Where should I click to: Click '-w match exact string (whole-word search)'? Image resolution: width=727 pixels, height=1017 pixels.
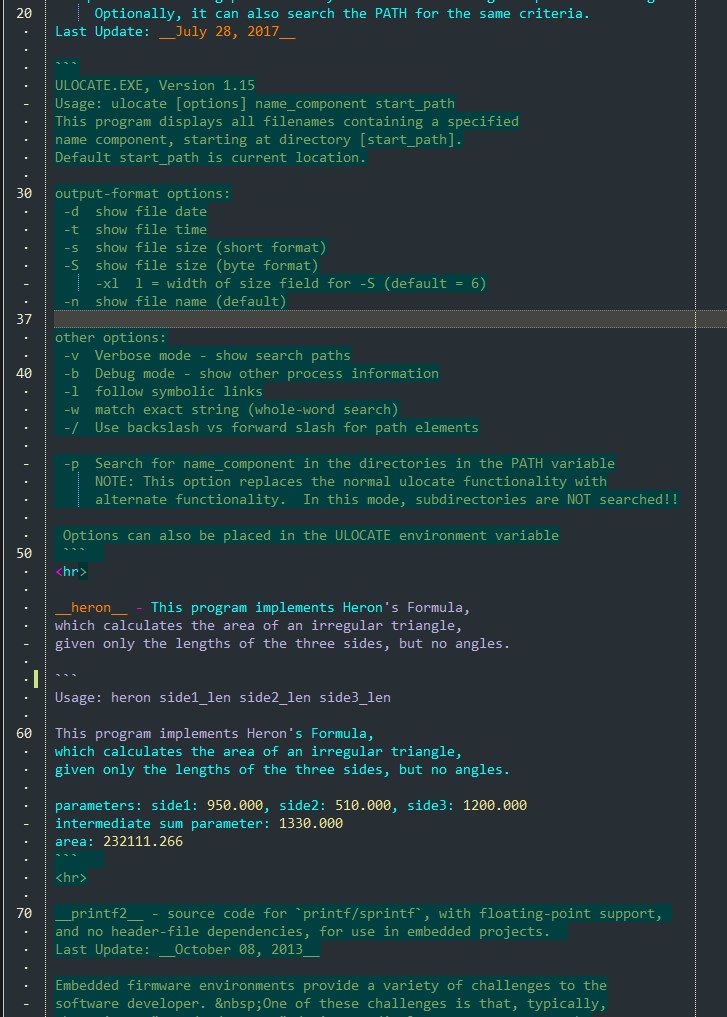coord(231,409)
